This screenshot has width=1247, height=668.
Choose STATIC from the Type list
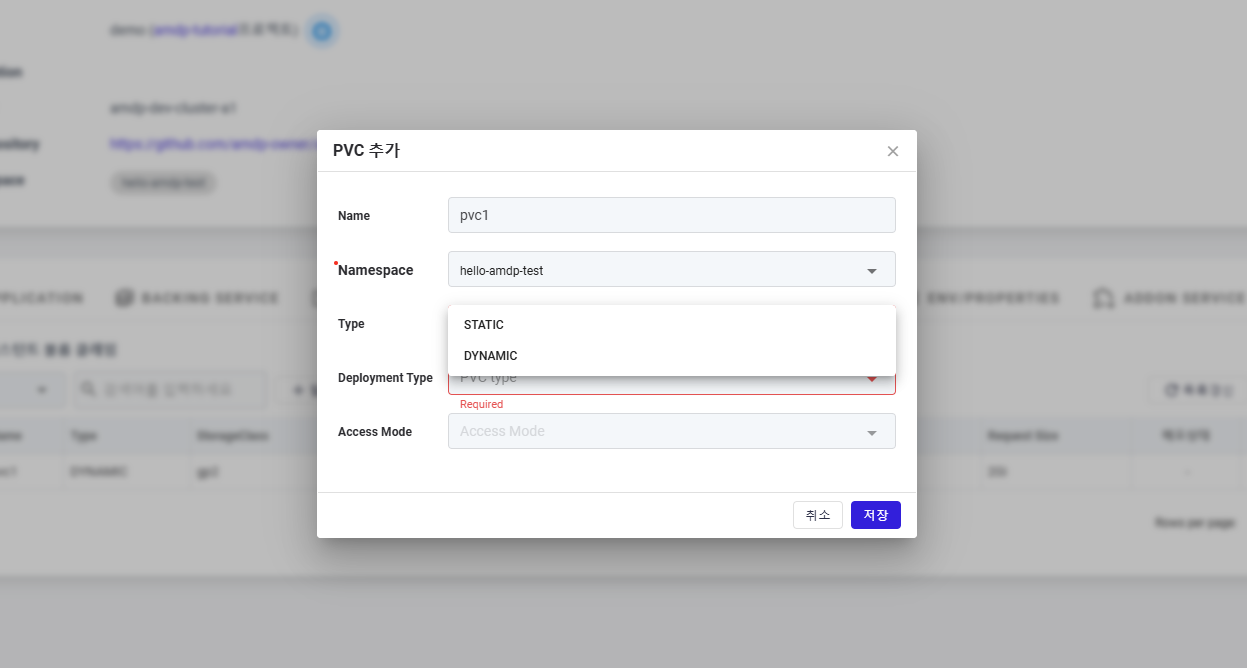pyautogui.click(x=484, y=325)
